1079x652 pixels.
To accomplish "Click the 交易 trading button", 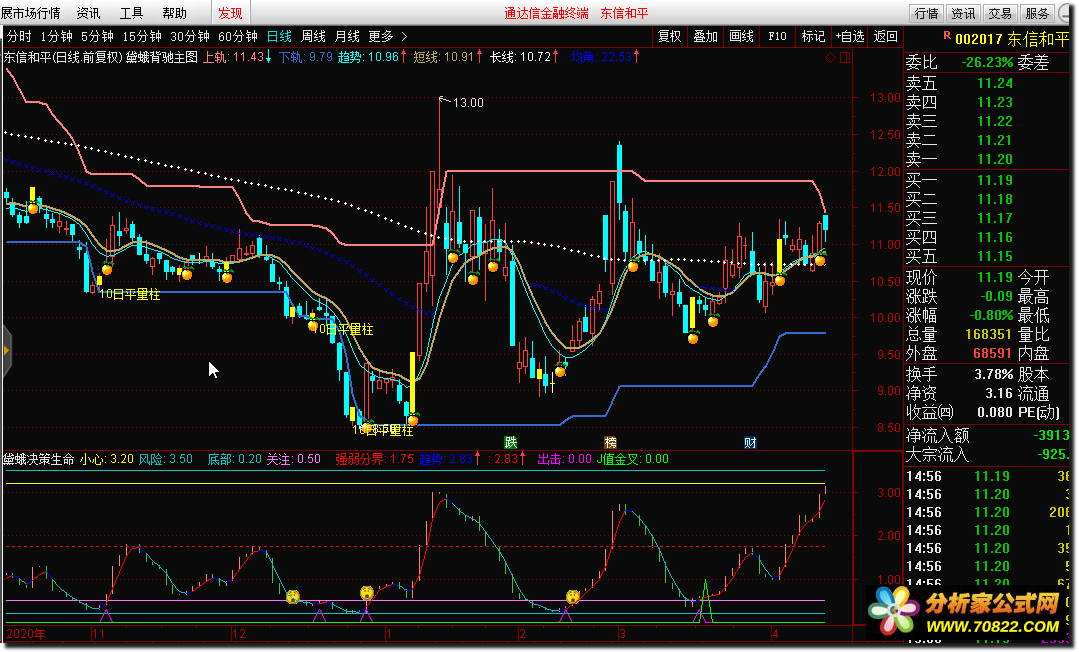I will click(999, 13).
